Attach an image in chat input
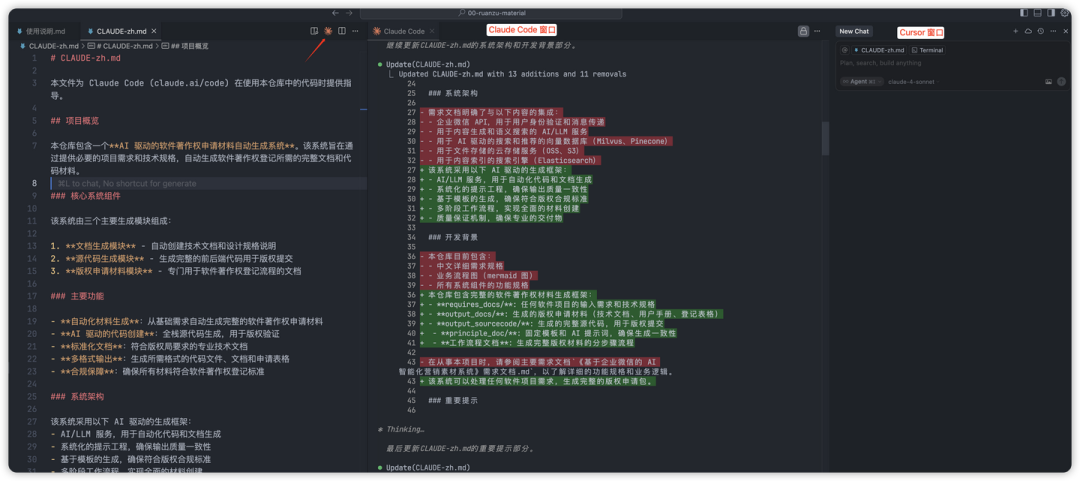1080x481 pixels. point(1048,81)
